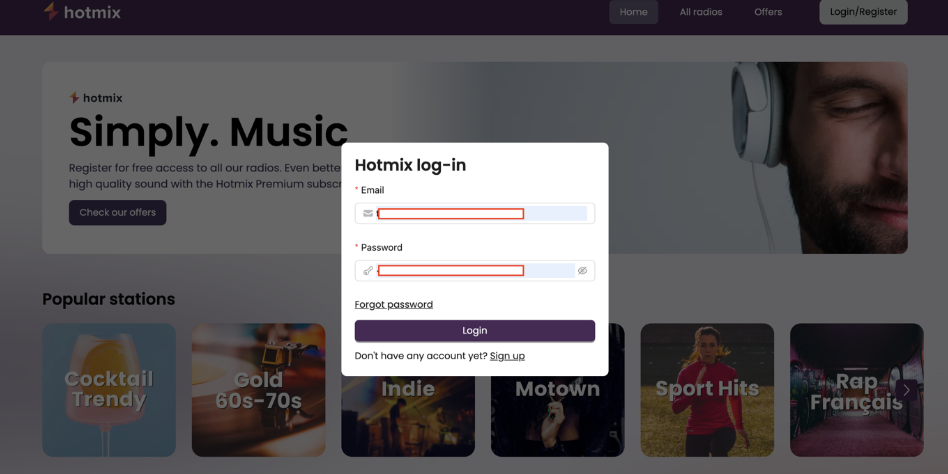Open the Forgot password link
The width and height of the screenshot is (948, 474).
[x=394, y=304]
